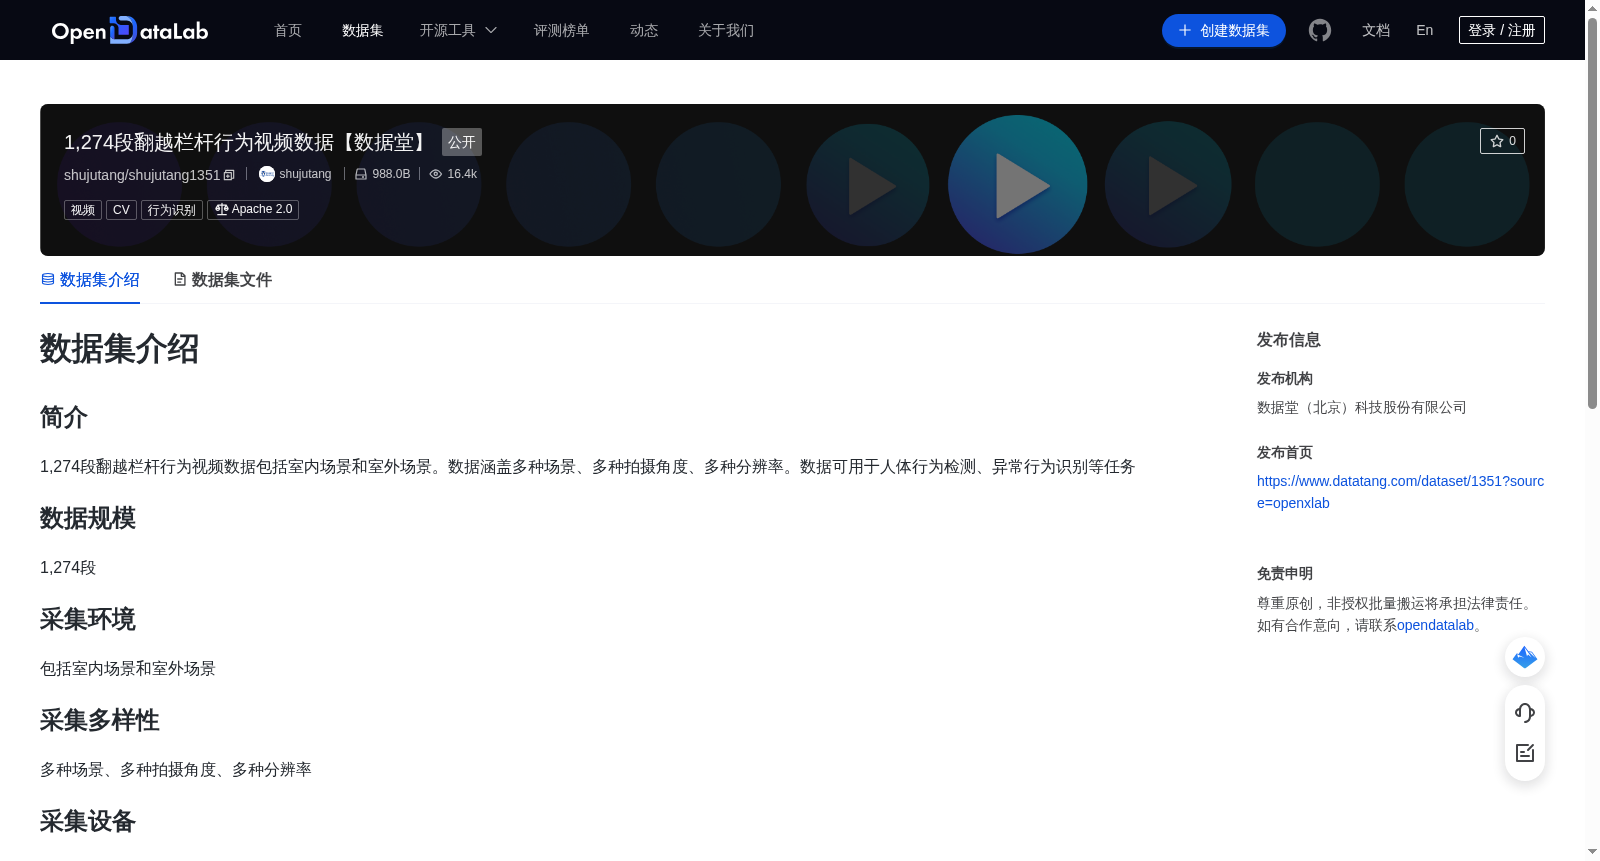This screenshot has height=861, width=1600.
Task: Click the shujutang/shujutang1351 dataset path
Action: (x=142, y=175)
